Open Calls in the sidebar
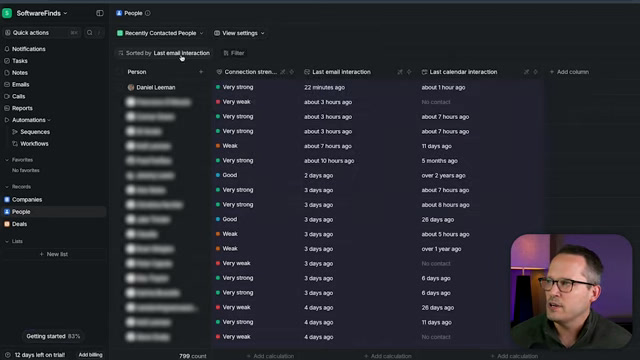640x360 pixels. click(x=18, y=96)
